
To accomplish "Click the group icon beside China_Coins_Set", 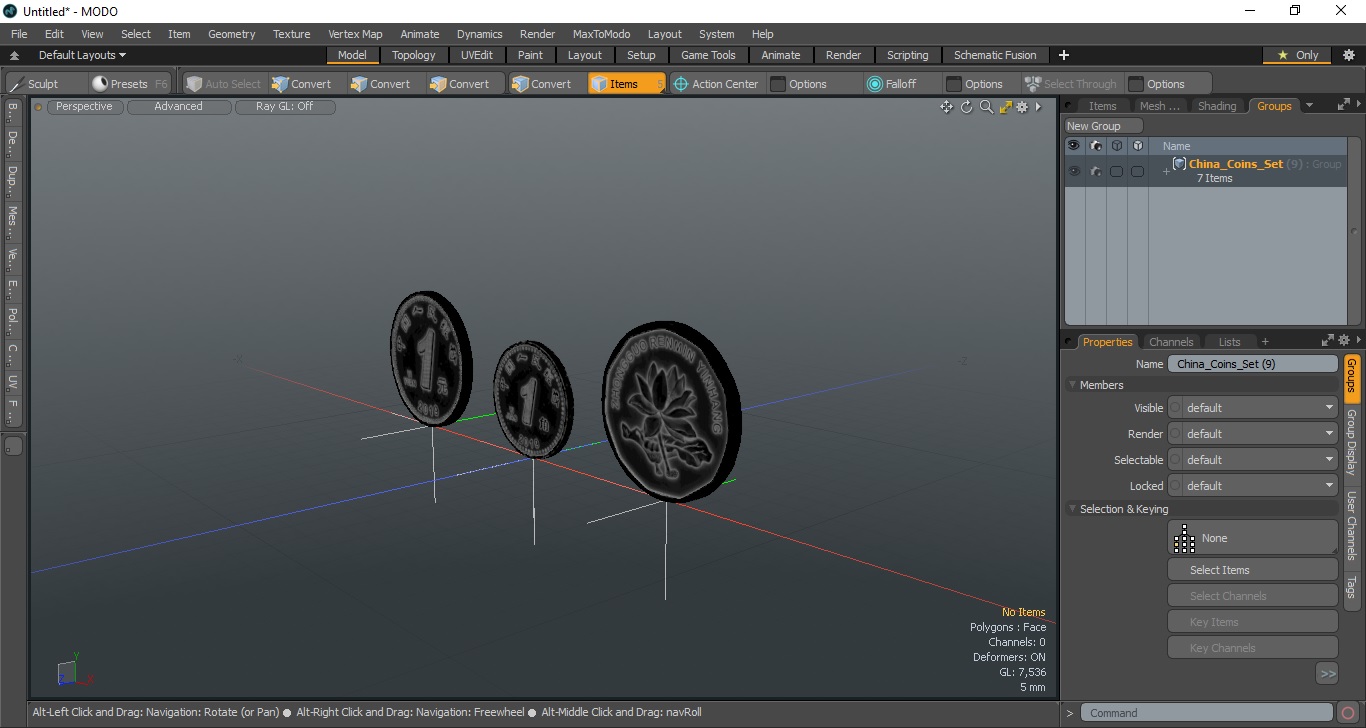I will pyautogui.click(x=1179, y=164).
